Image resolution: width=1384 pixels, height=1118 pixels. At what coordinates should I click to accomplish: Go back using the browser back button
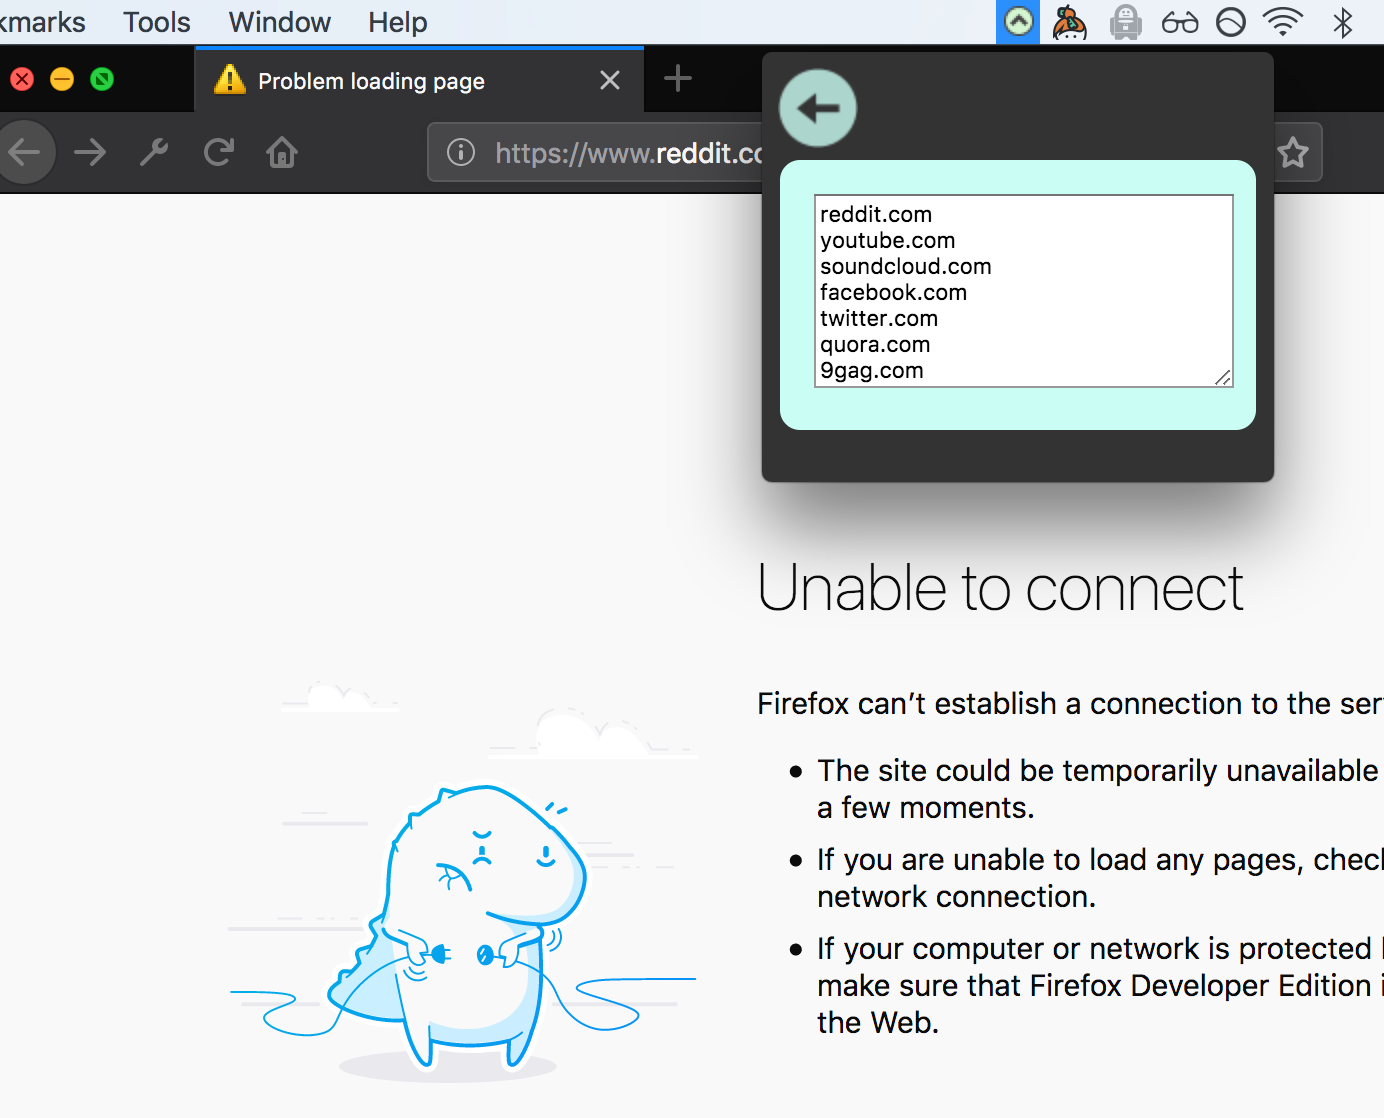pos(24,152)
